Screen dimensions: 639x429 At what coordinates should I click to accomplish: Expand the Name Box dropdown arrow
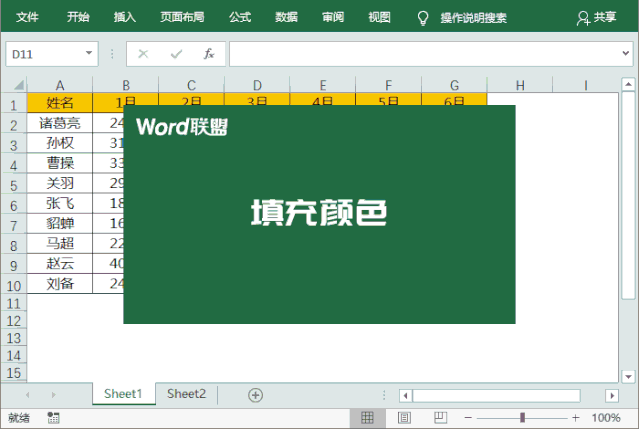[88, 53]
